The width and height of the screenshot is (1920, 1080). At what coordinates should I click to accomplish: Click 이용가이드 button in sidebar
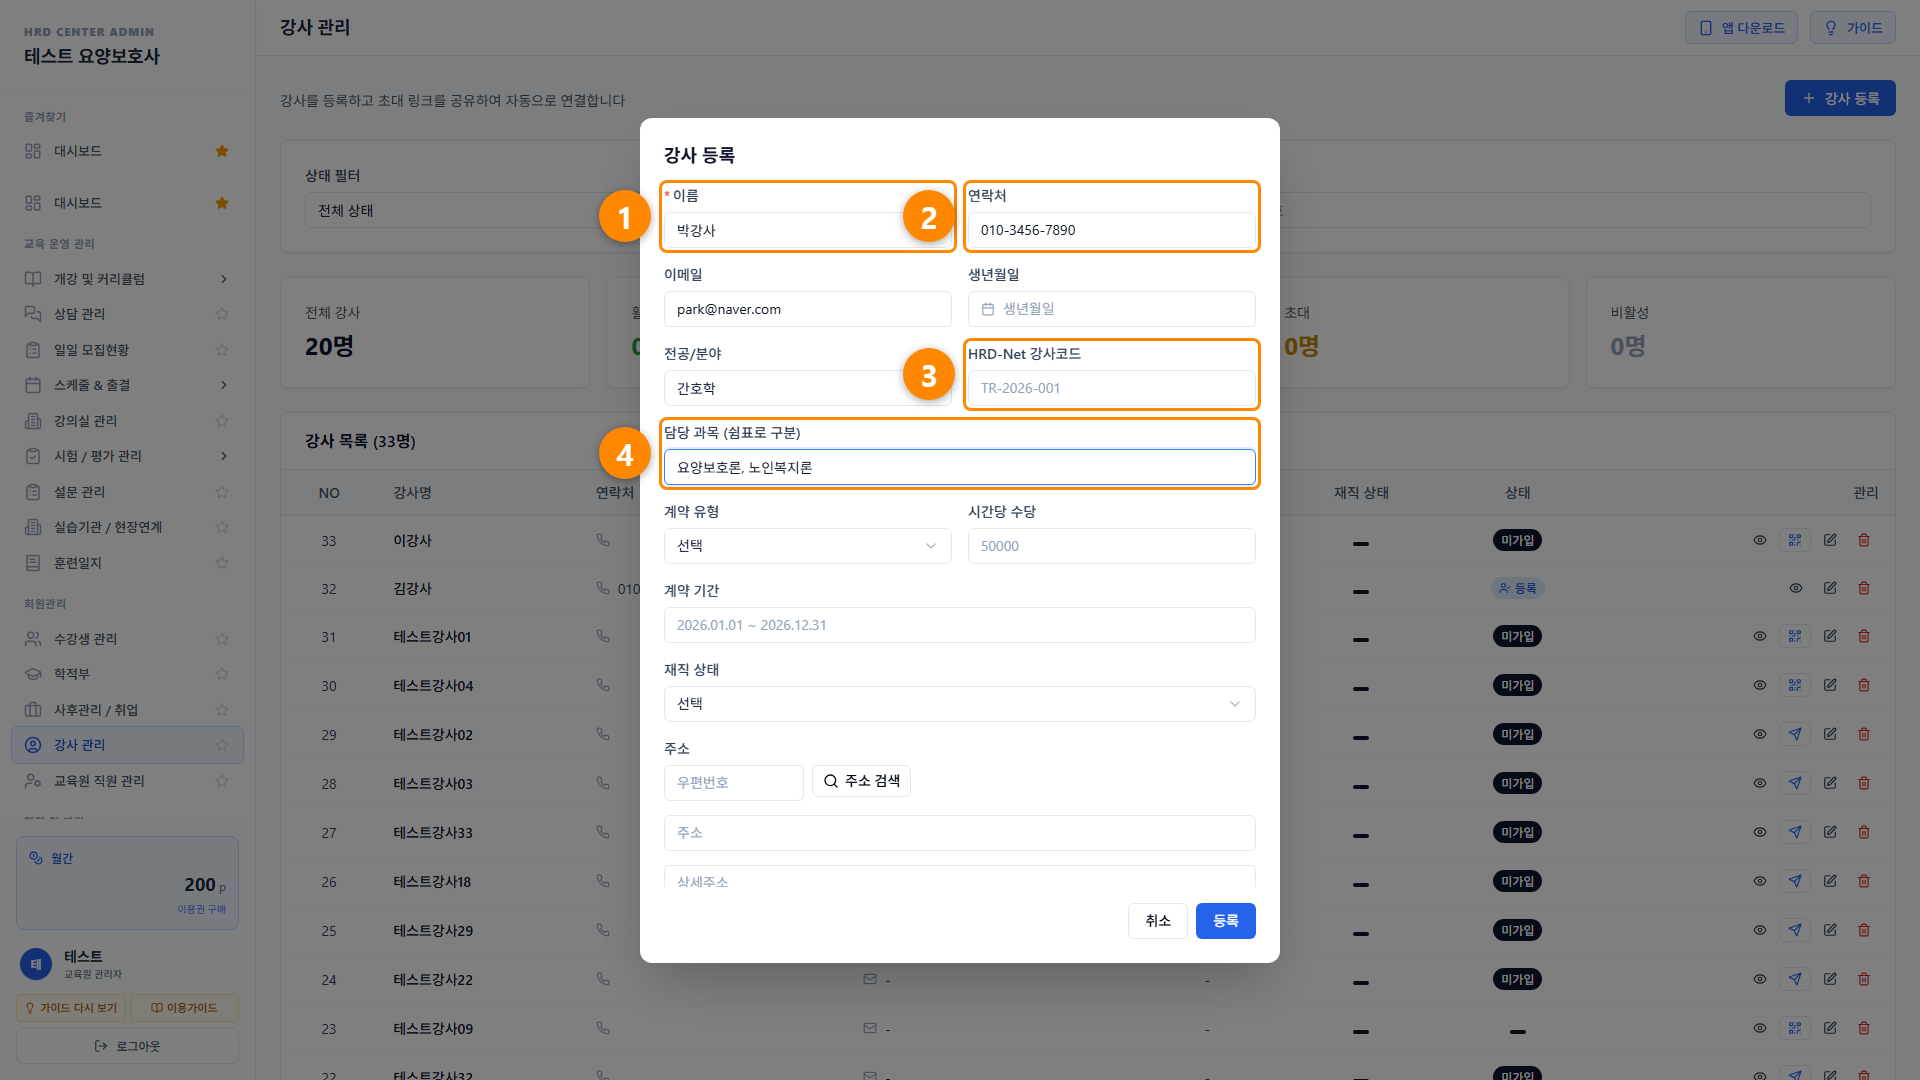point(184,1008)
